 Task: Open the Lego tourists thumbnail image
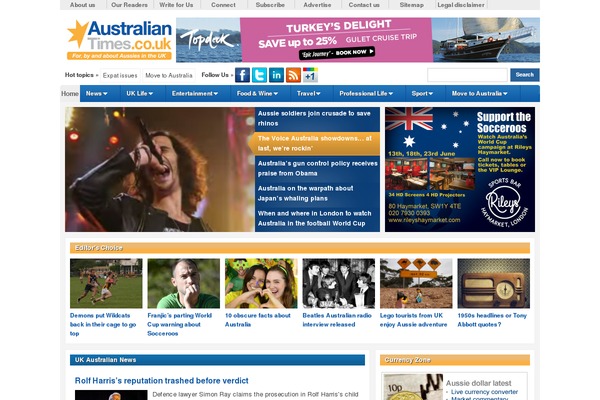tap(416, 283)
